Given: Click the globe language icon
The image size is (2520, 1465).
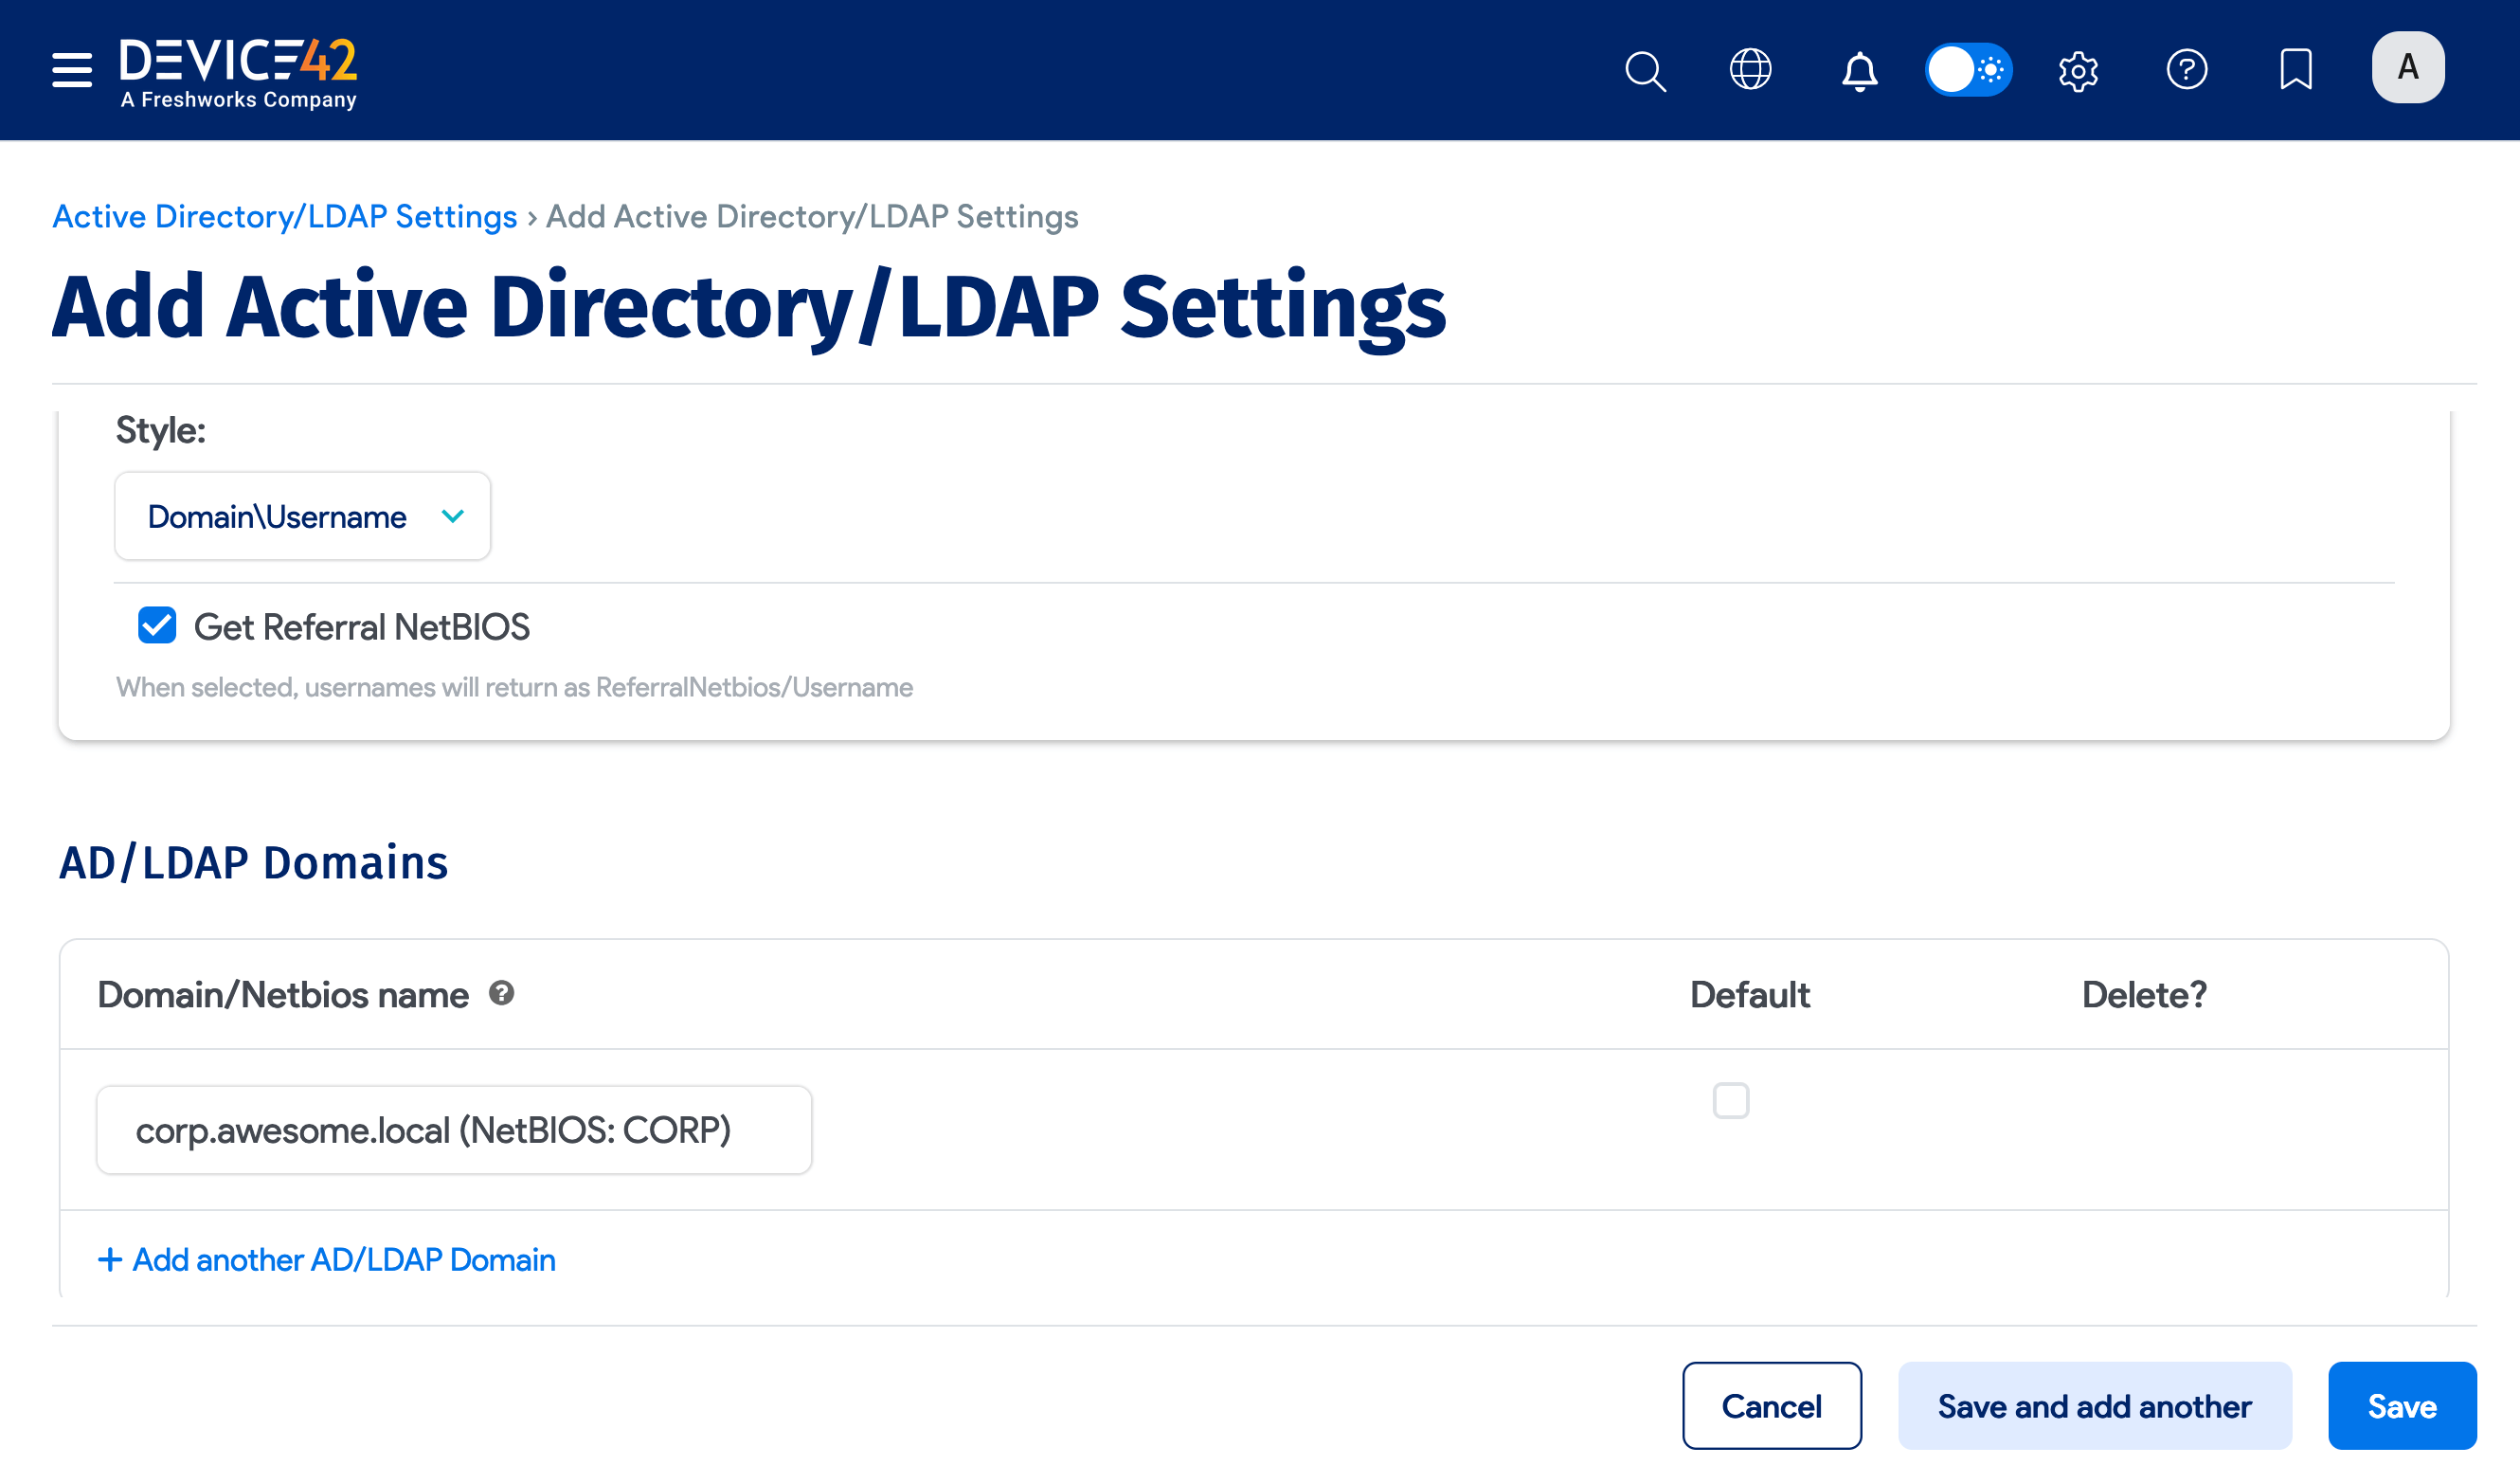Looking at the screenshot, I should [1750, 70].
